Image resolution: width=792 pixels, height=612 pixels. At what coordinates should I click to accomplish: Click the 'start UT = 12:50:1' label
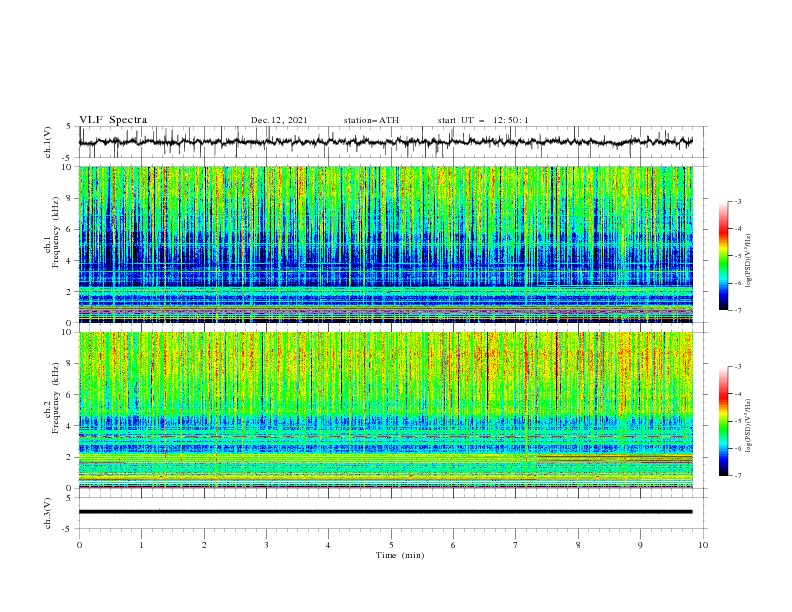click(483, 120)
